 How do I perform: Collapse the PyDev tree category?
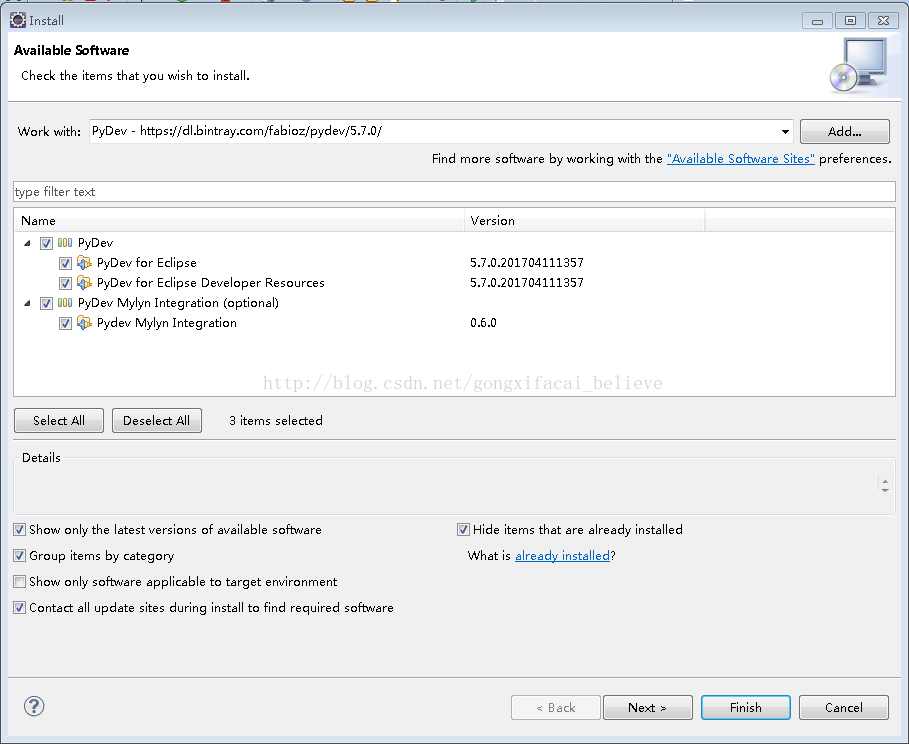(x=27, y=243)
